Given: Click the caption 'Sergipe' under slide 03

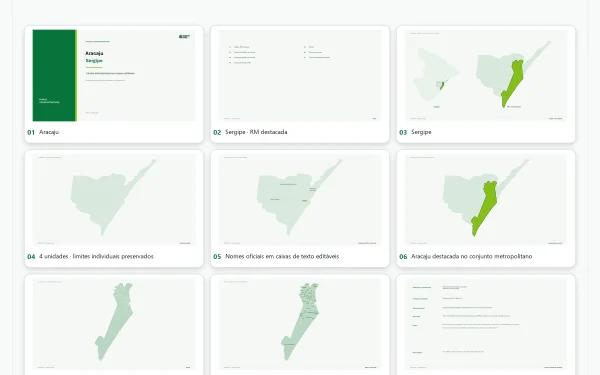Looking at the screenshot, I should pyautogui.click(x=421, y=132).
